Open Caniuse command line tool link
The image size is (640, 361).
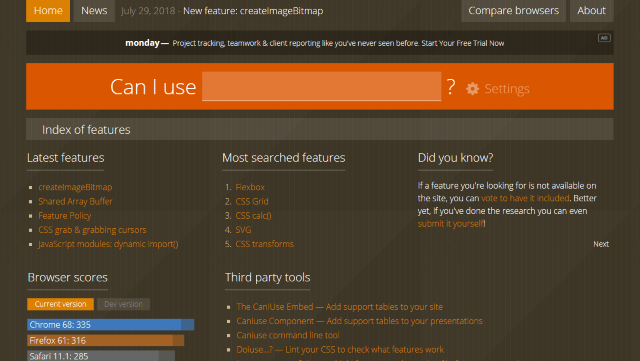coord(288,335)
